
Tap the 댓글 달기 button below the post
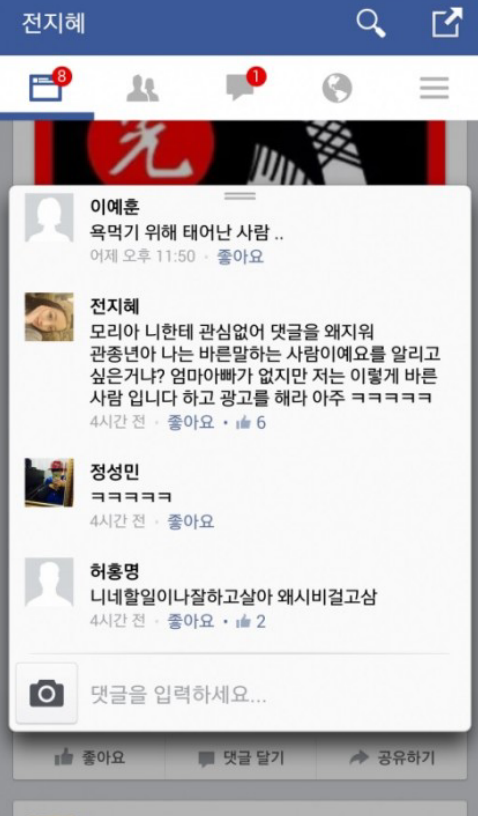coord(241,758)
